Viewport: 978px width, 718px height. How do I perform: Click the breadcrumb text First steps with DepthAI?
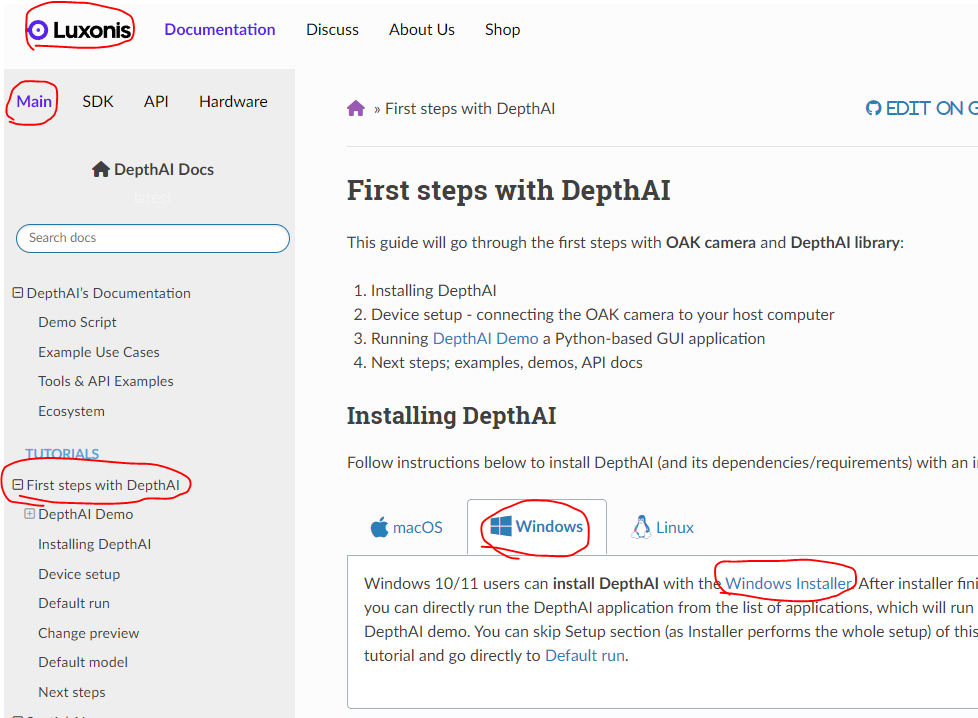coord(470,109)
